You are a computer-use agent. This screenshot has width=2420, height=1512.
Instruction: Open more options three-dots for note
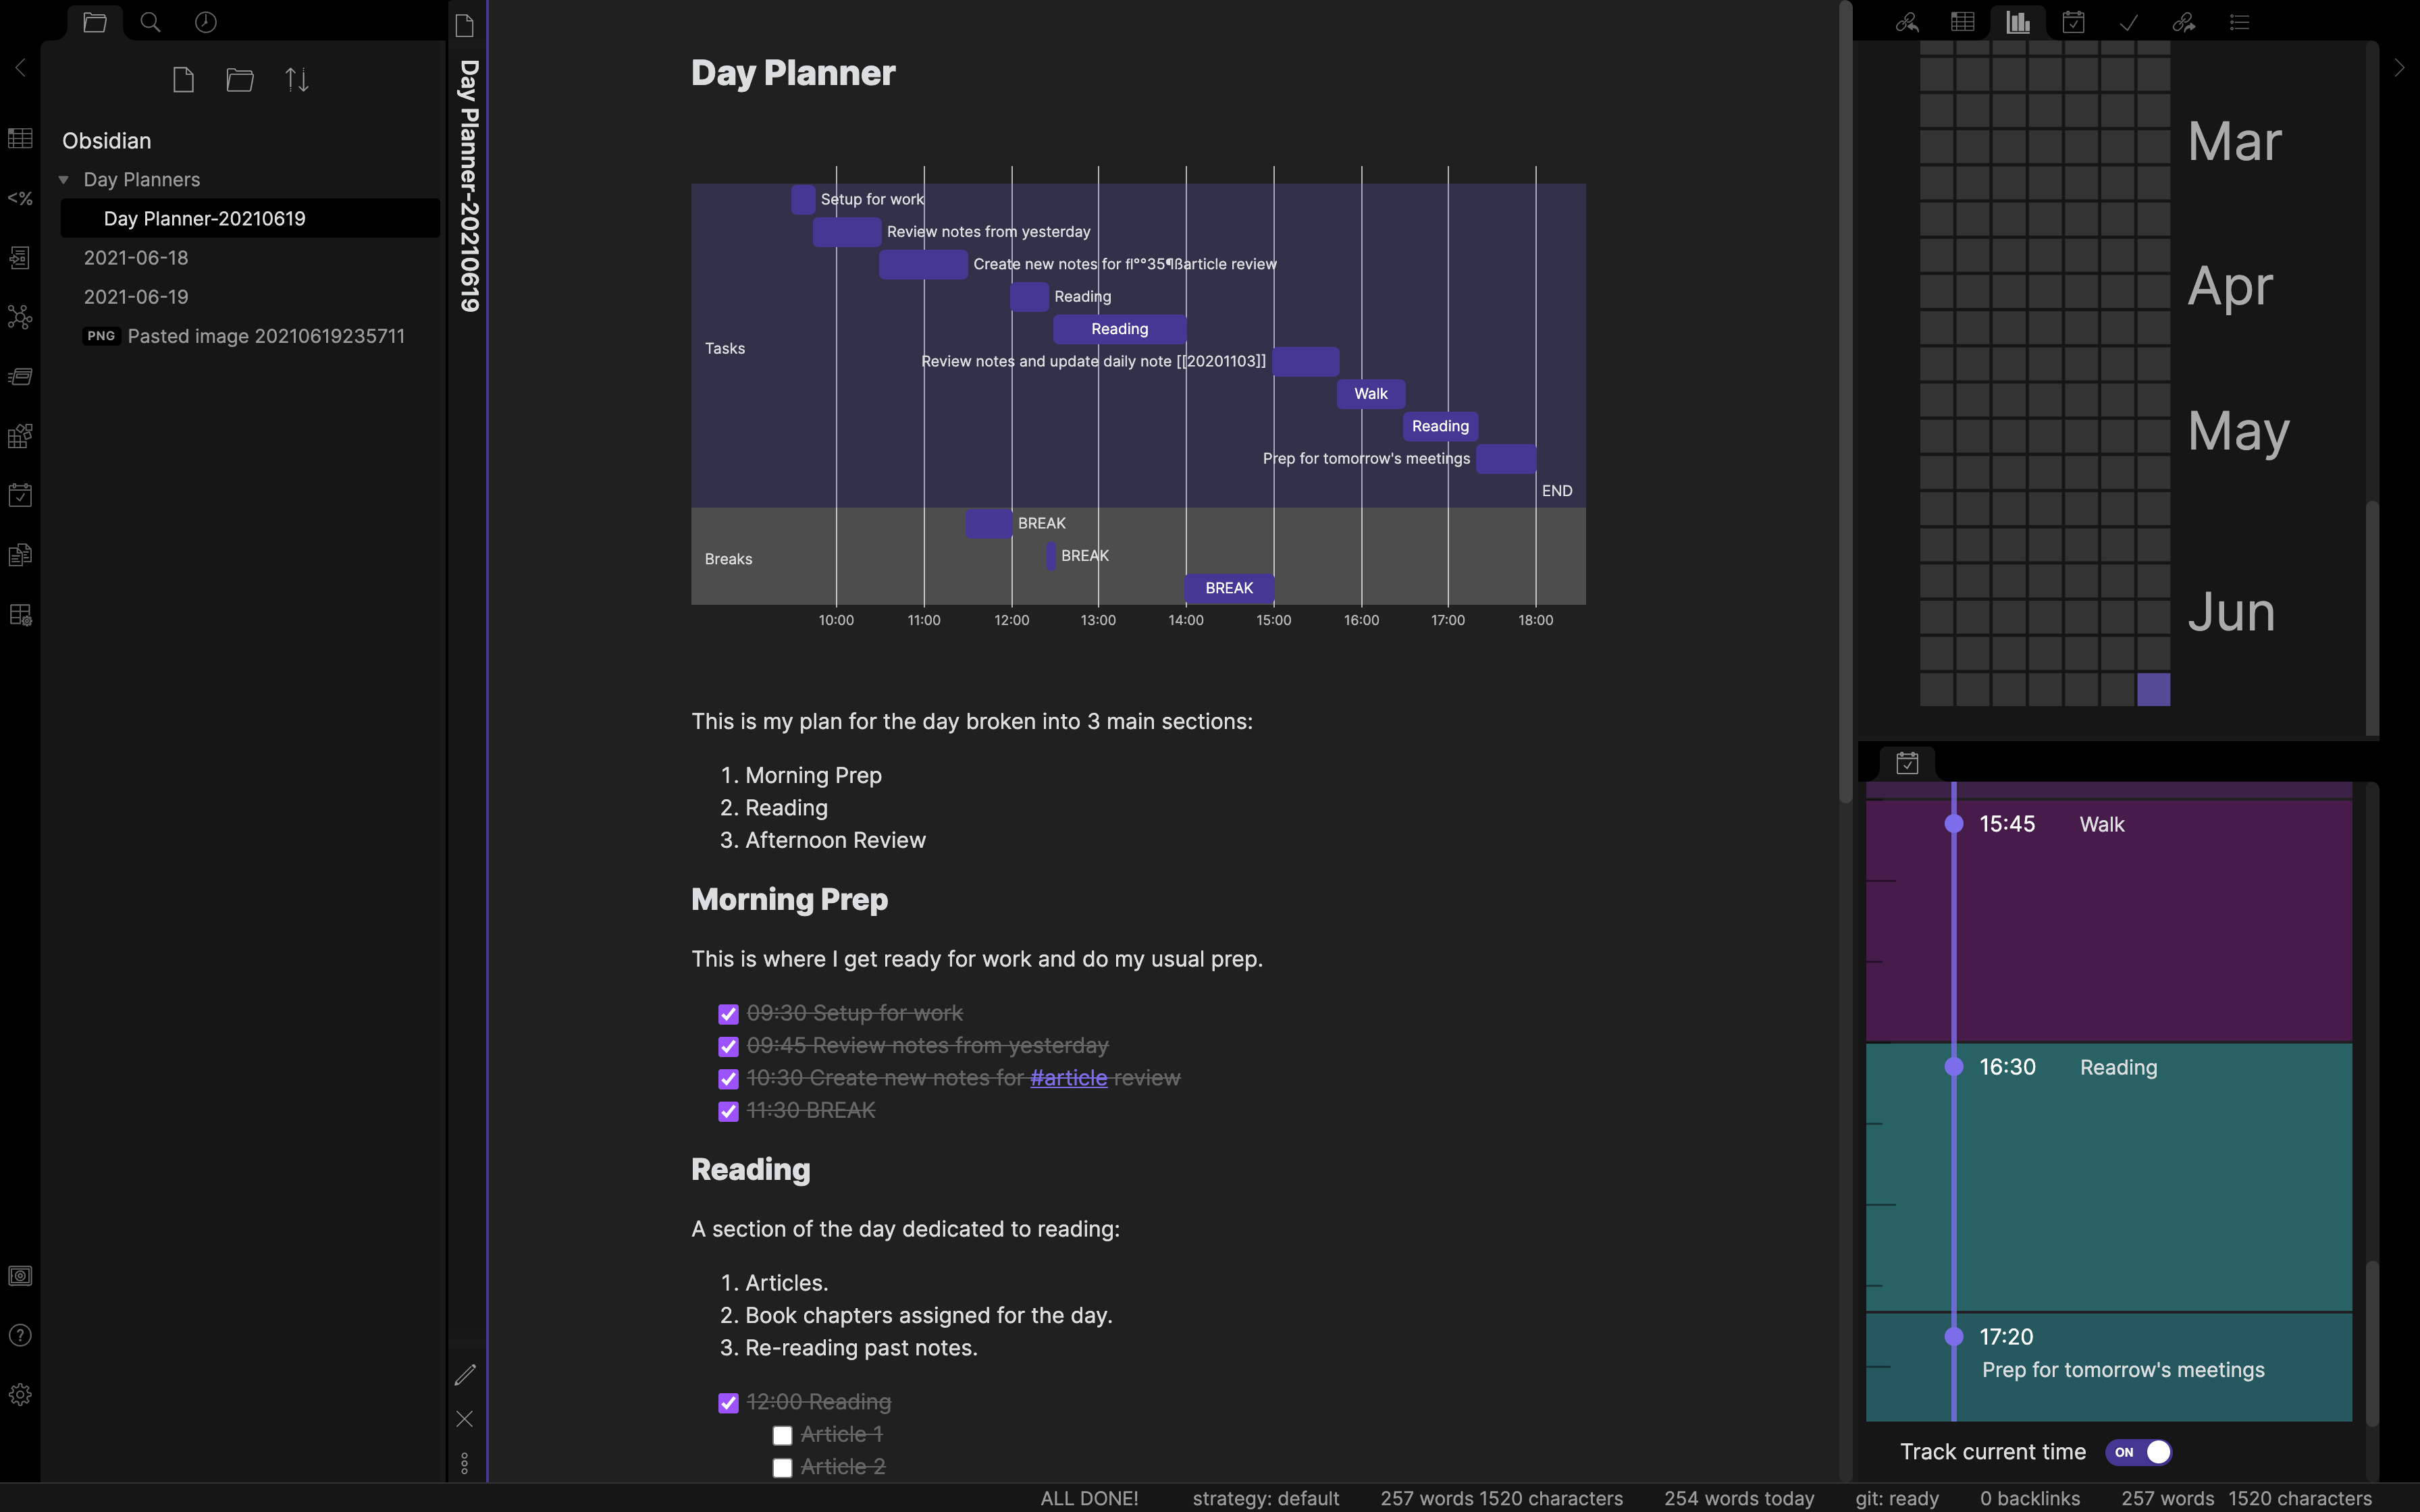[465, 1463]
